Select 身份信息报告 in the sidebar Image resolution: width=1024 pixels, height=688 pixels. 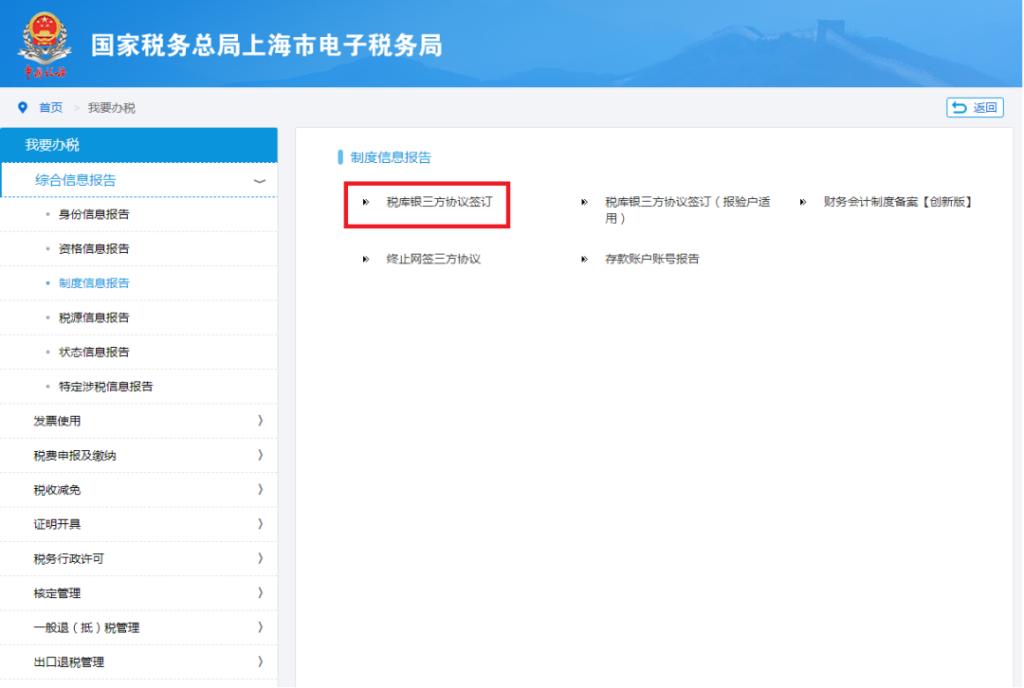(x=94, y=215)
